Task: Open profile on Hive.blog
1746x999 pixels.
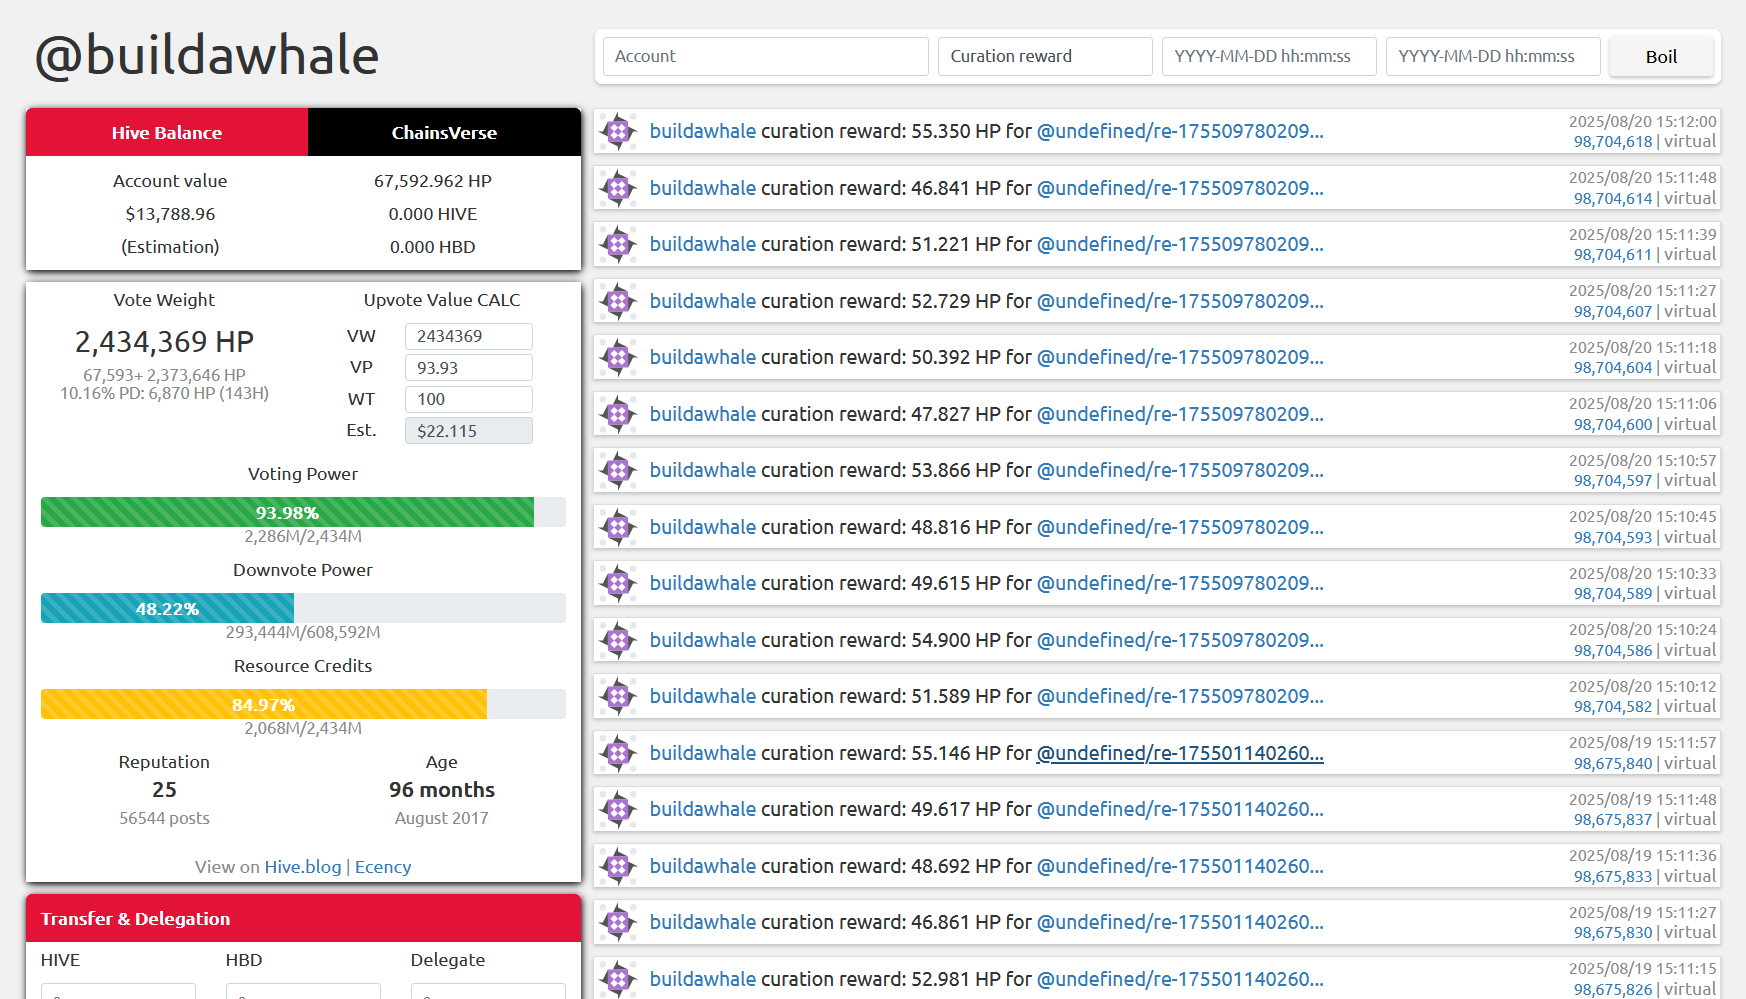Action: pyautogui.click(x=303, y=867)
